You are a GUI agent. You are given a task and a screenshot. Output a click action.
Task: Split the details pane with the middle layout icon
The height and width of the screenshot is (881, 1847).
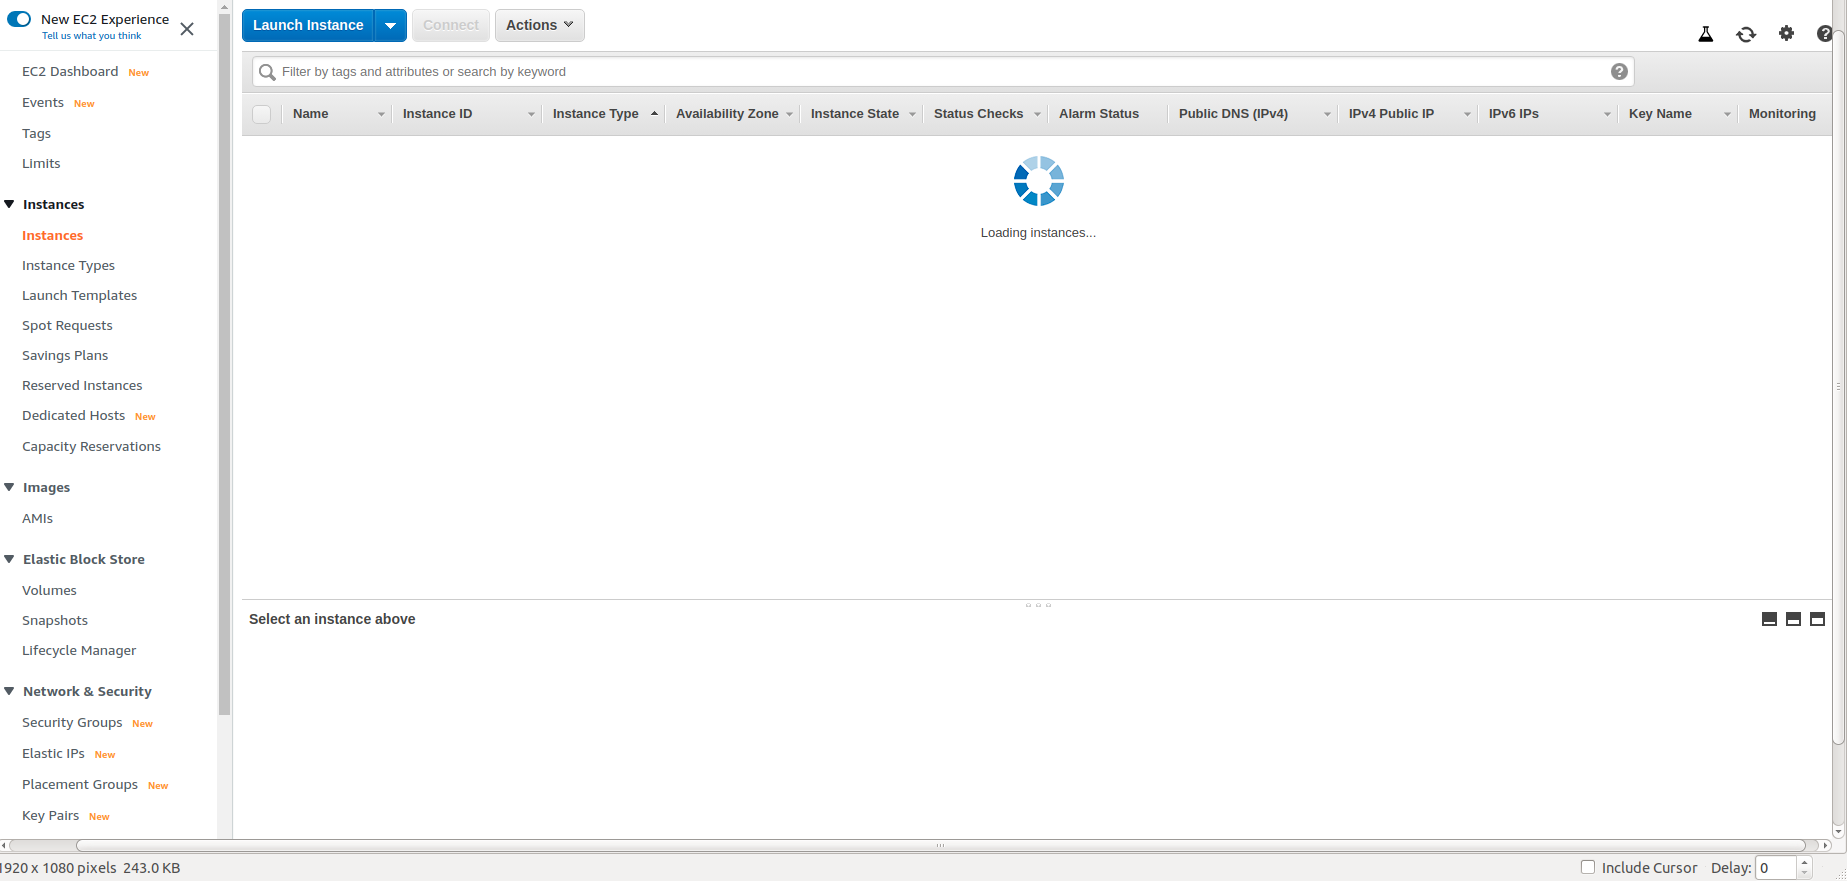tap(1793, 619)
